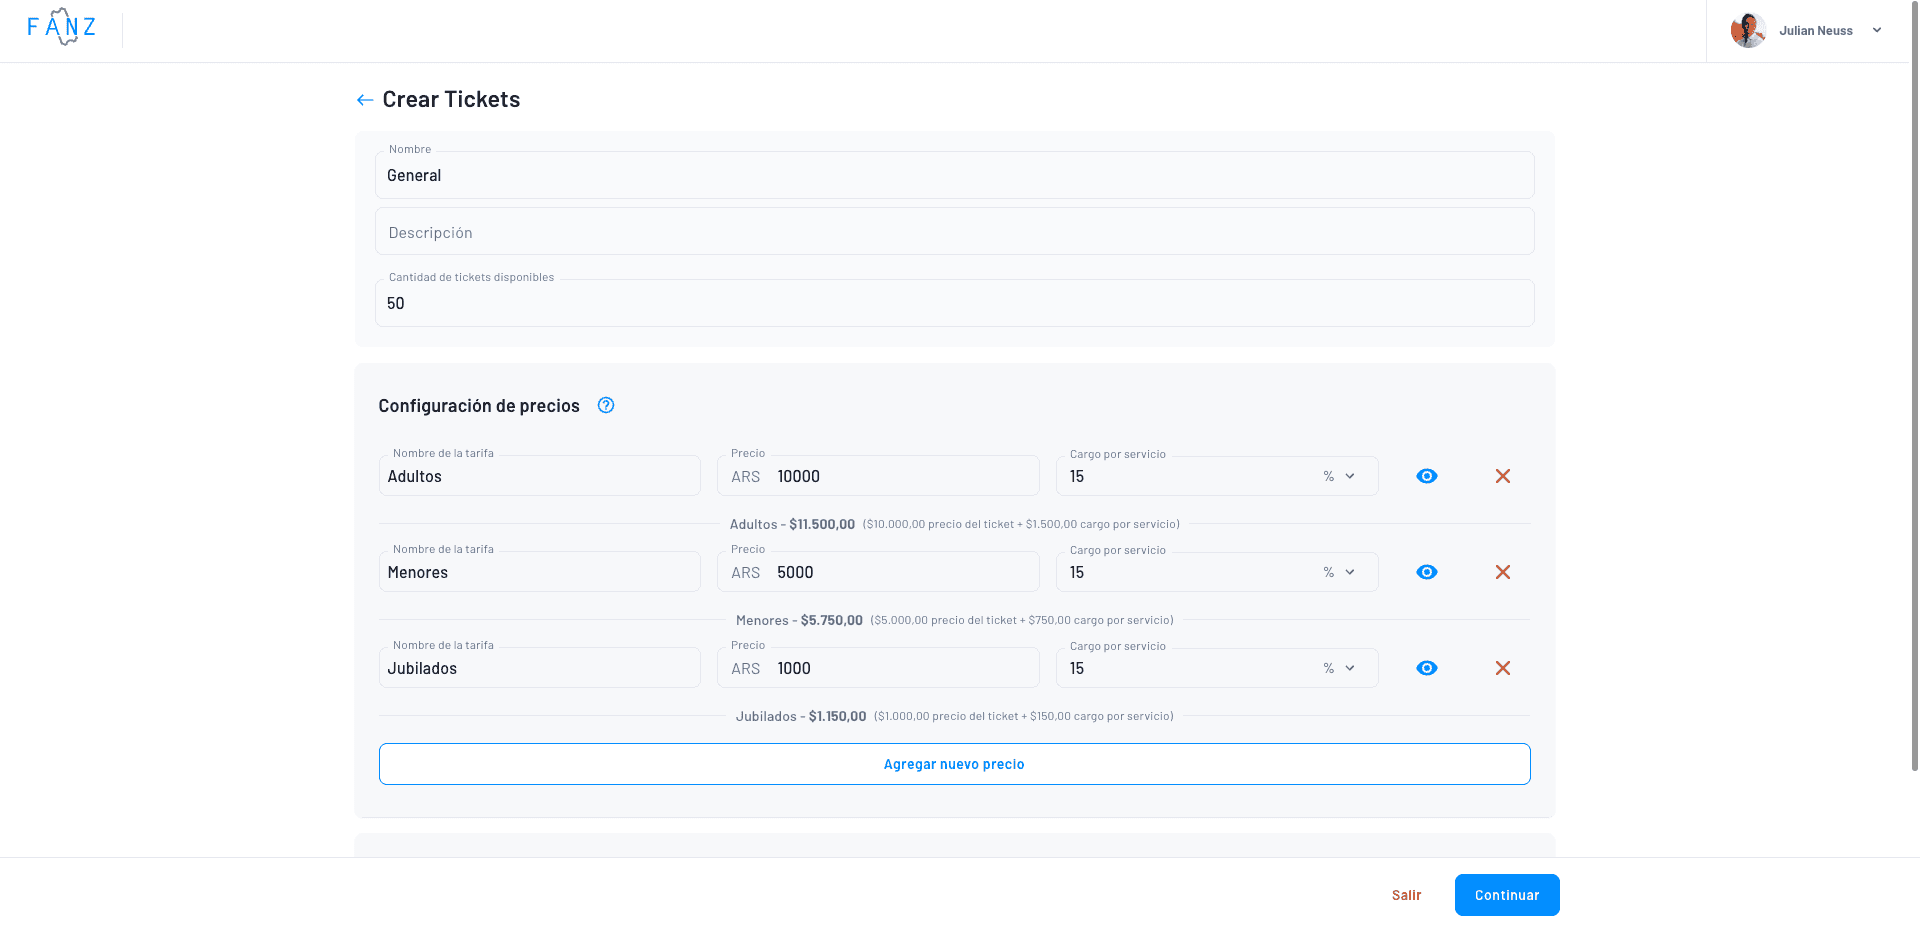1920x928 pixels.
Task: Delete the Jubilados price row
Action: pyautogui.click(x=1503, y=668)
